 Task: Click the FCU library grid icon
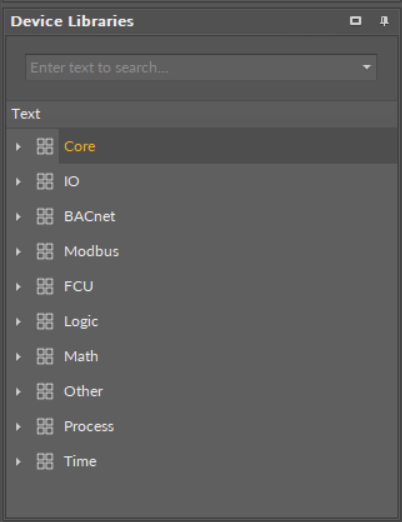click(45, 287)
